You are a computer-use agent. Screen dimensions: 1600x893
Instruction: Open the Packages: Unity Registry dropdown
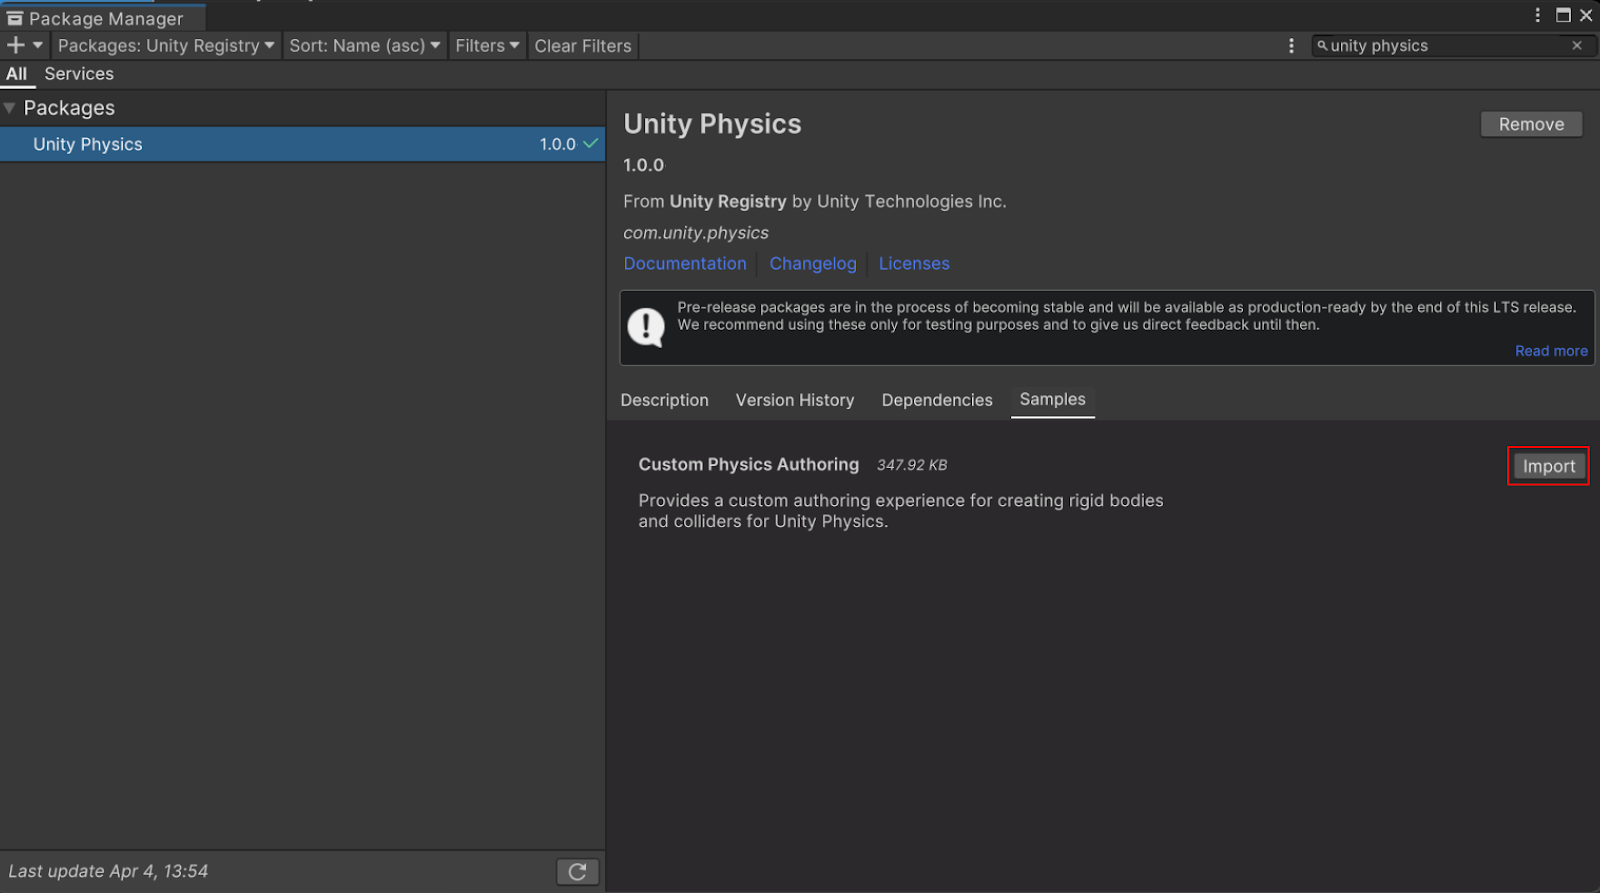pyautogui.click(x=166, y=46)
